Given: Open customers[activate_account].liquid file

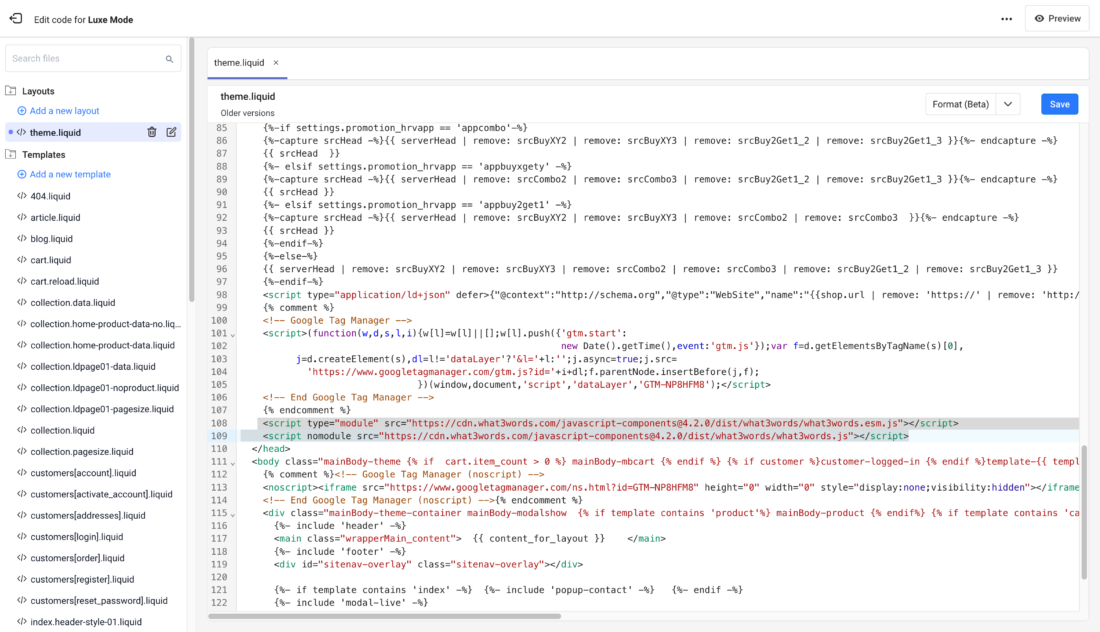Looking at the screenshot, I should [x=101, y=494].
